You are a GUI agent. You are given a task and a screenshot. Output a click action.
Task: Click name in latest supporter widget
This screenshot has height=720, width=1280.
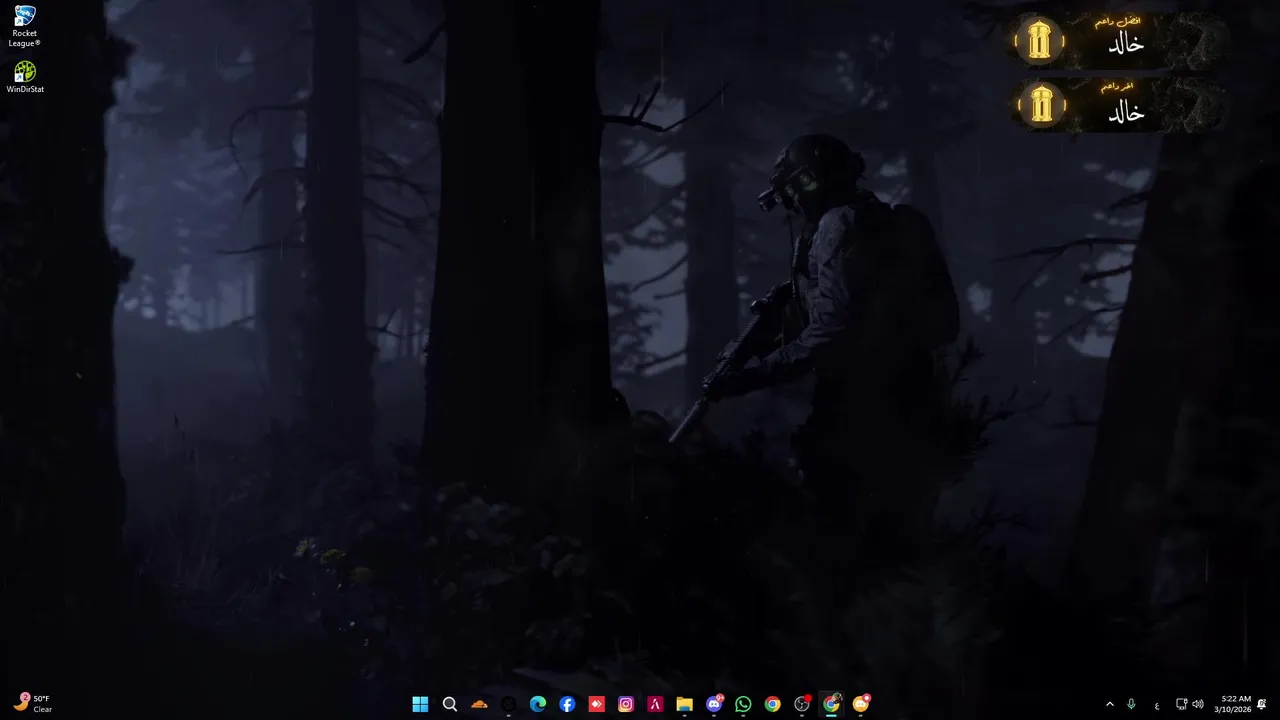coord(1126,112)
